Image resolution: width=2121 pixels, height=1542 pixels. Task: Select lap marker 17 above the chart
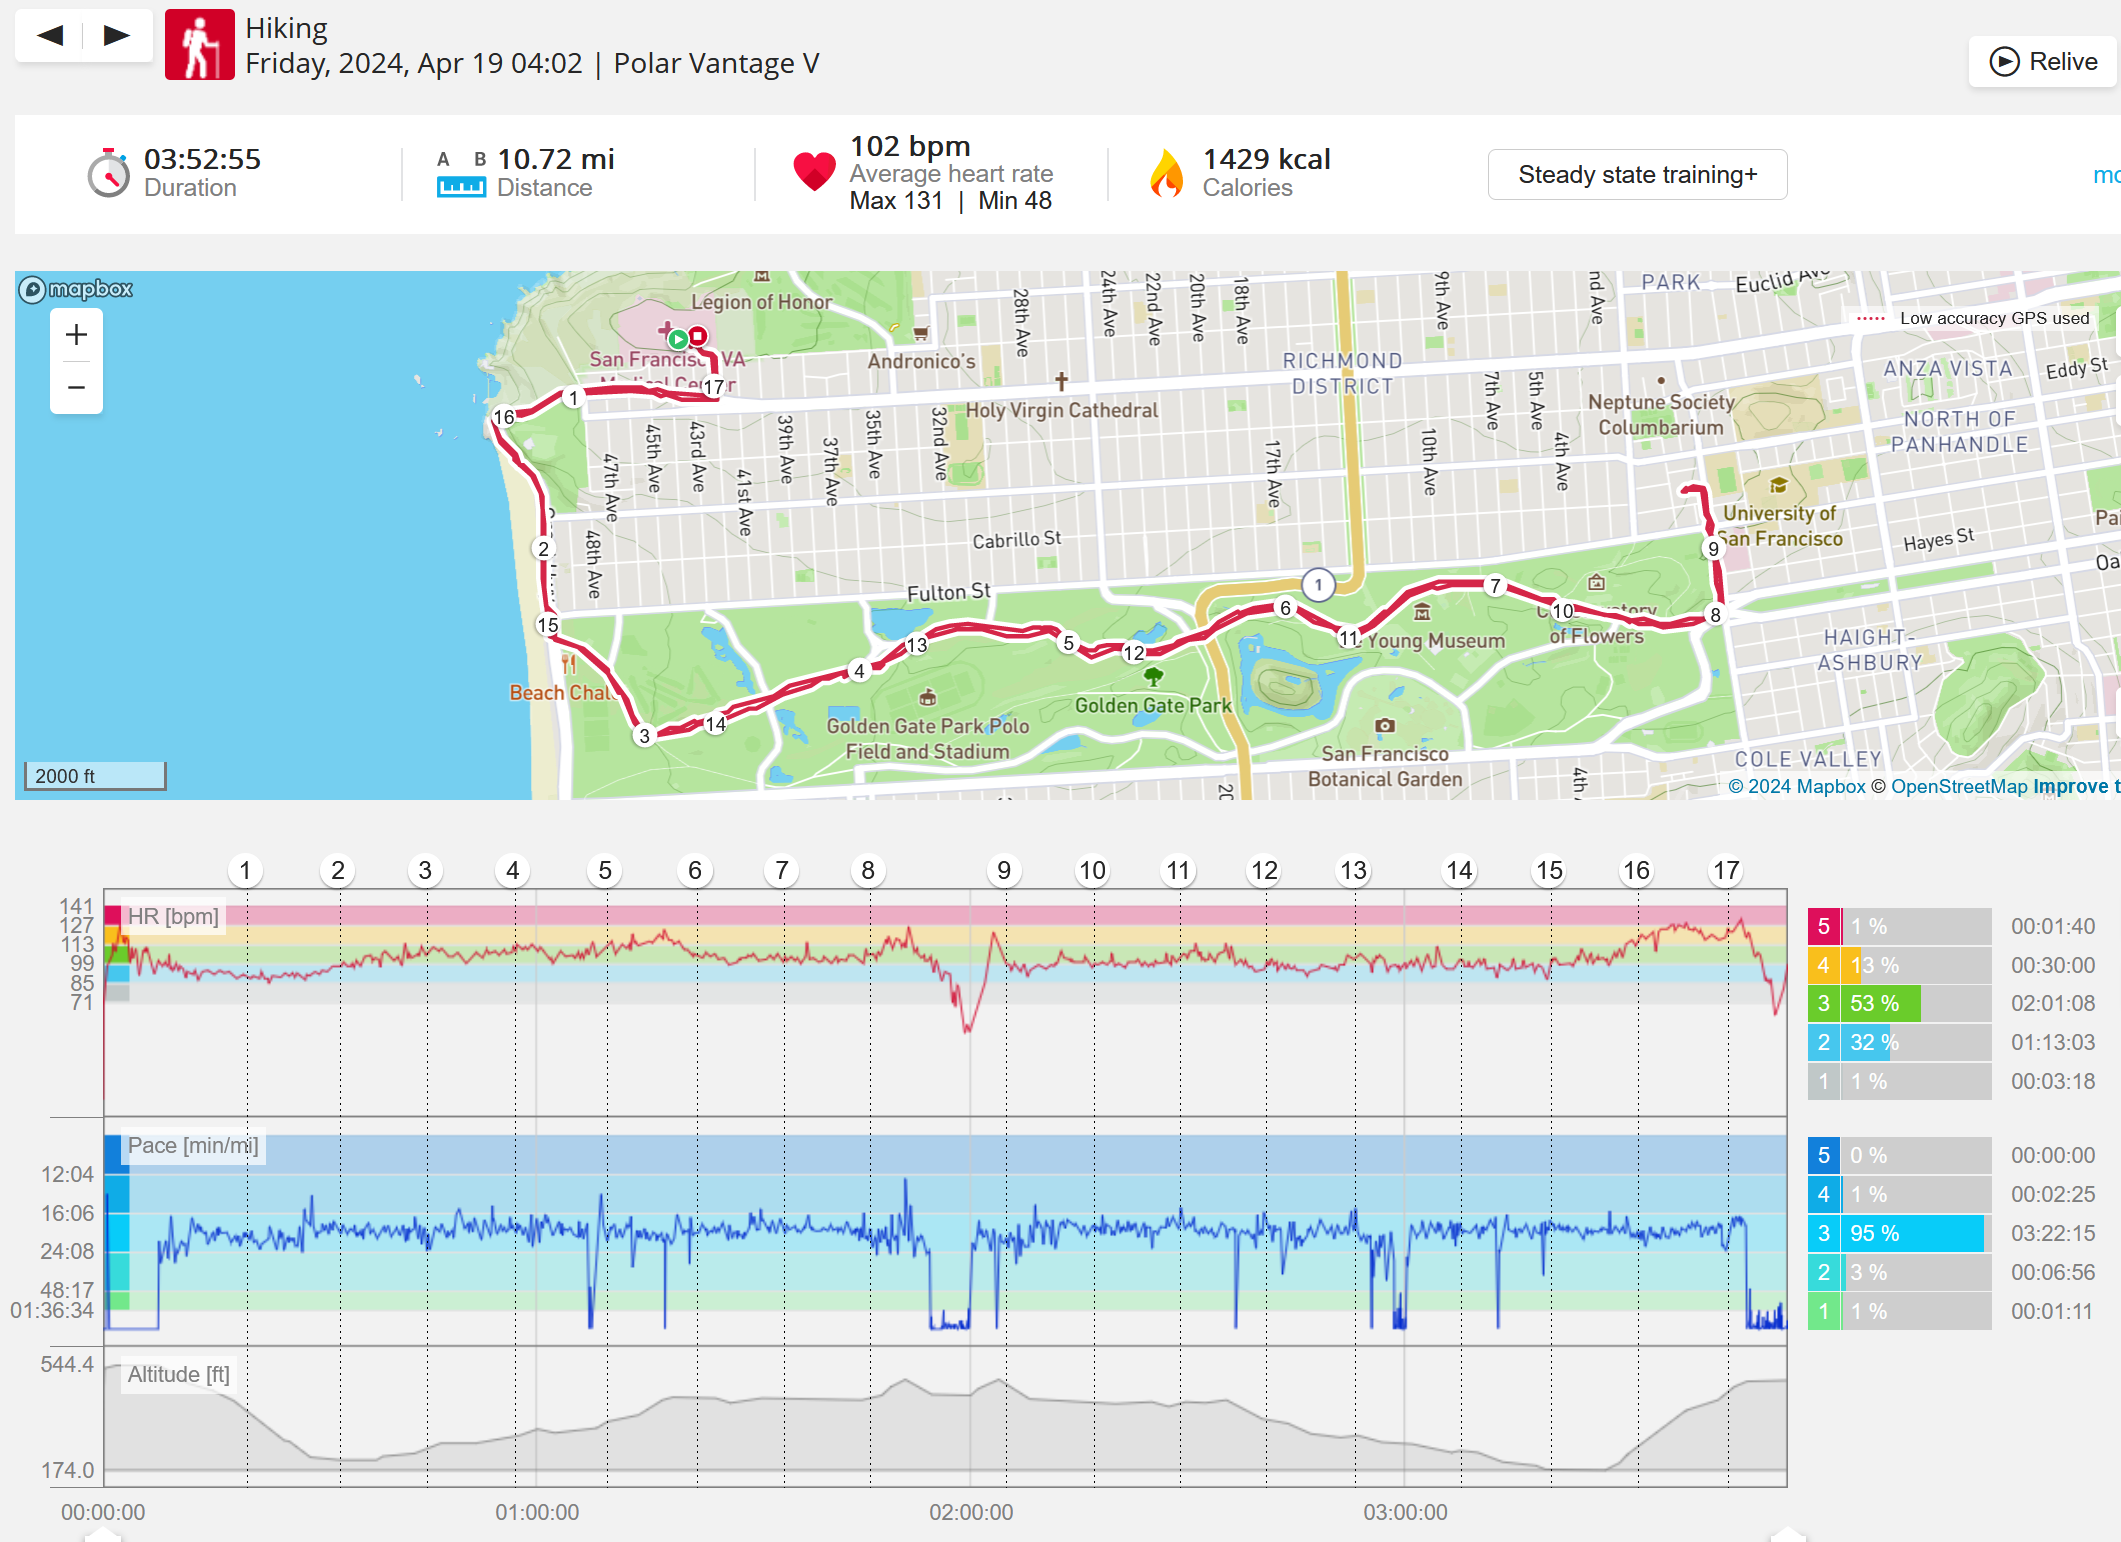(x=1726, y=870)
